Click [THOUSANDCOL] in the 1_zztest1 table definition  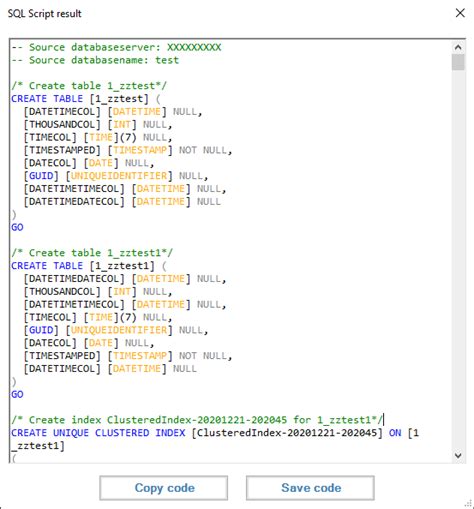(62, 292)
